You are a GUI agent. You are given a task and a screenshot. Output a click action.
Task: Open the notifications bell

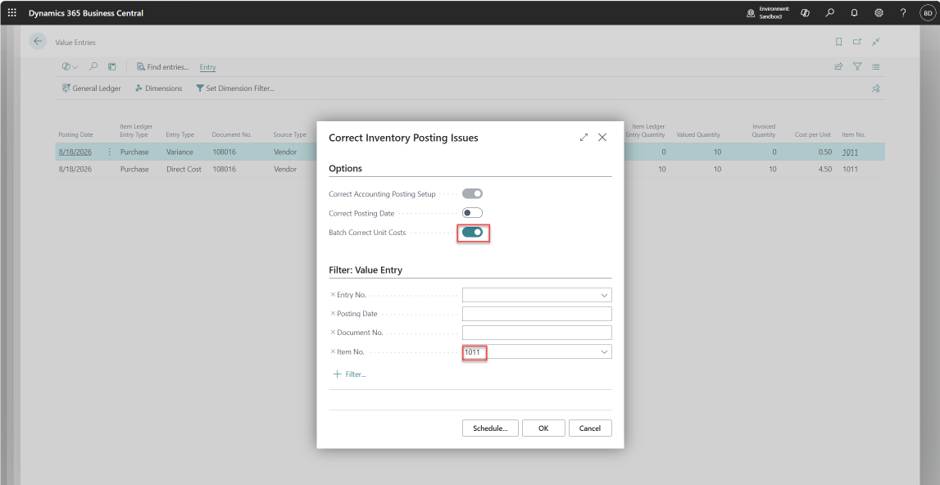pyautogui.click(x=854, y=13)
